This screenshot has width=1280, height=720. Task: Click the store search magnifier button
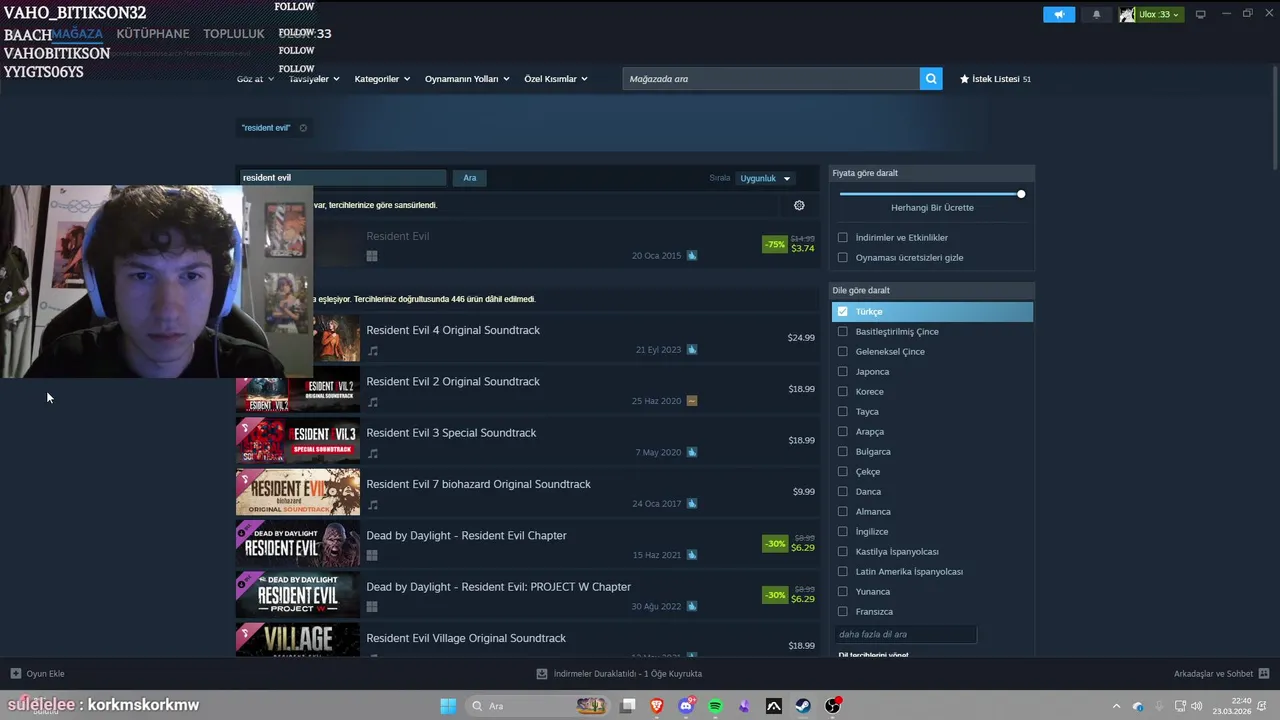(x=931, y=79)
